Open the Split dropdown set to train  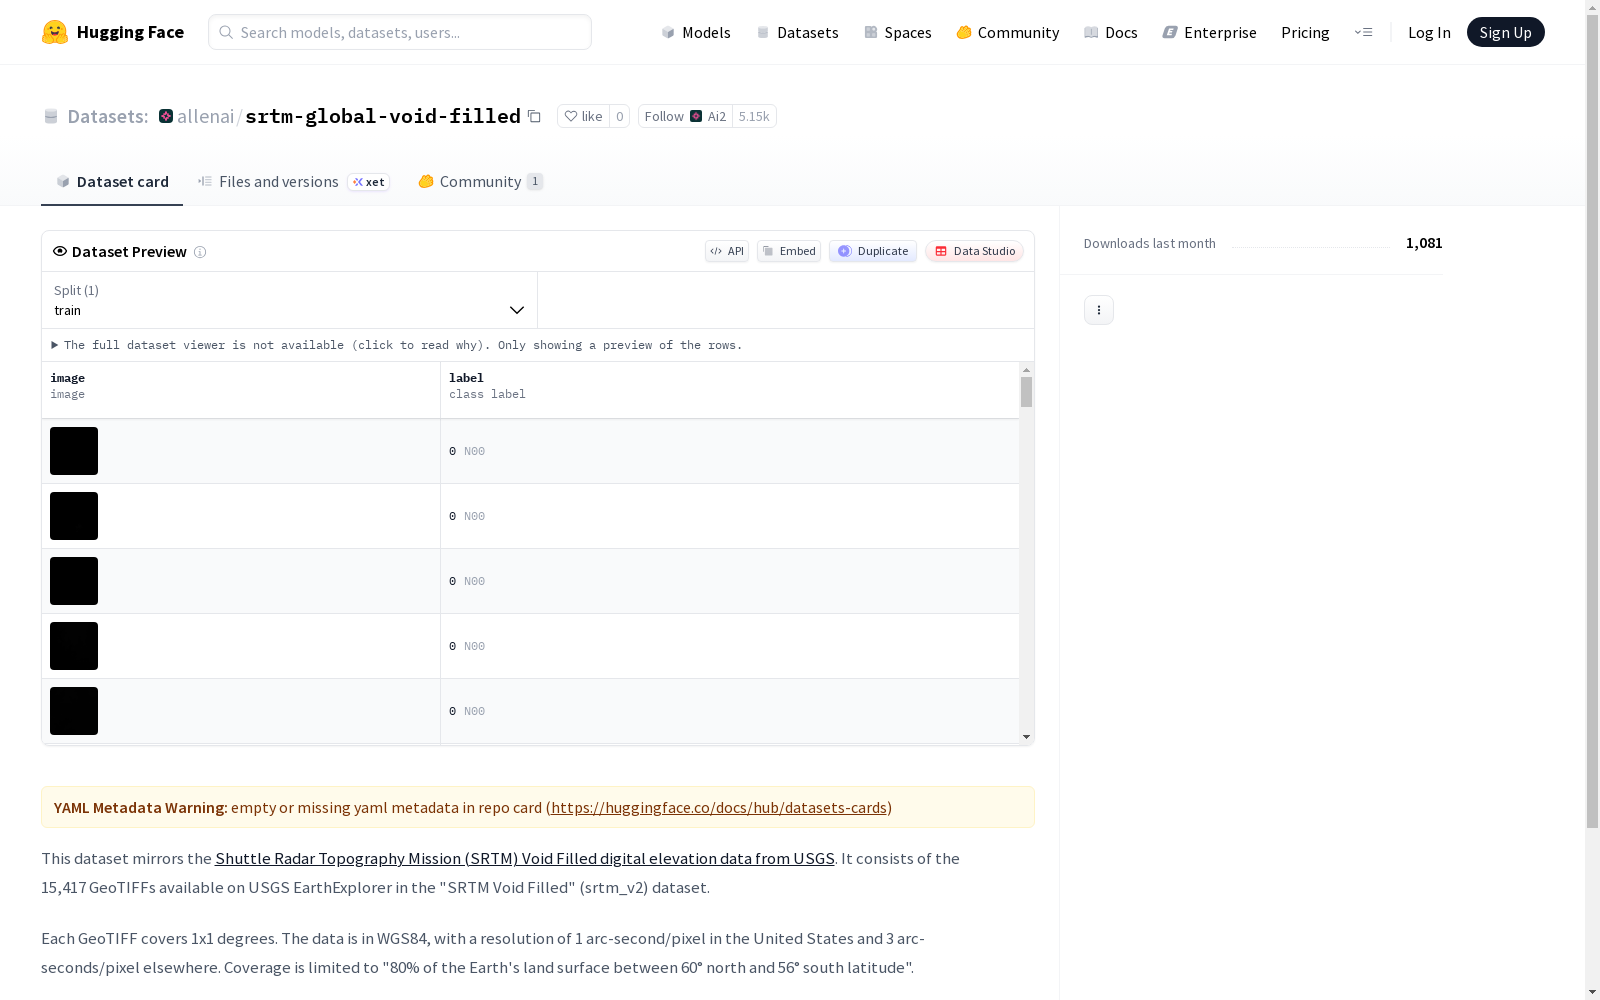290,300
